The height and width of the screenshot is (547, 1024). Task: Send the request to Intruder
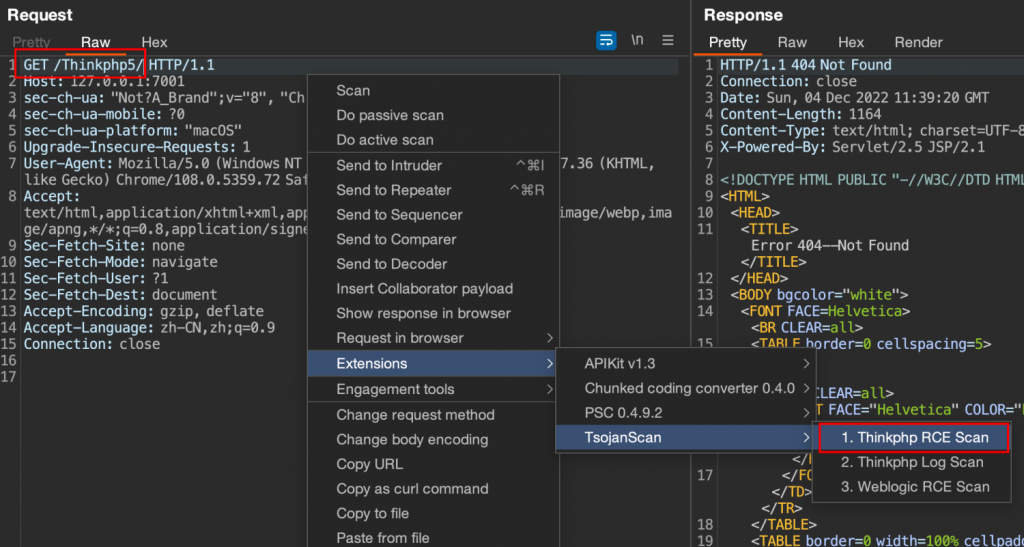(389, 165)
